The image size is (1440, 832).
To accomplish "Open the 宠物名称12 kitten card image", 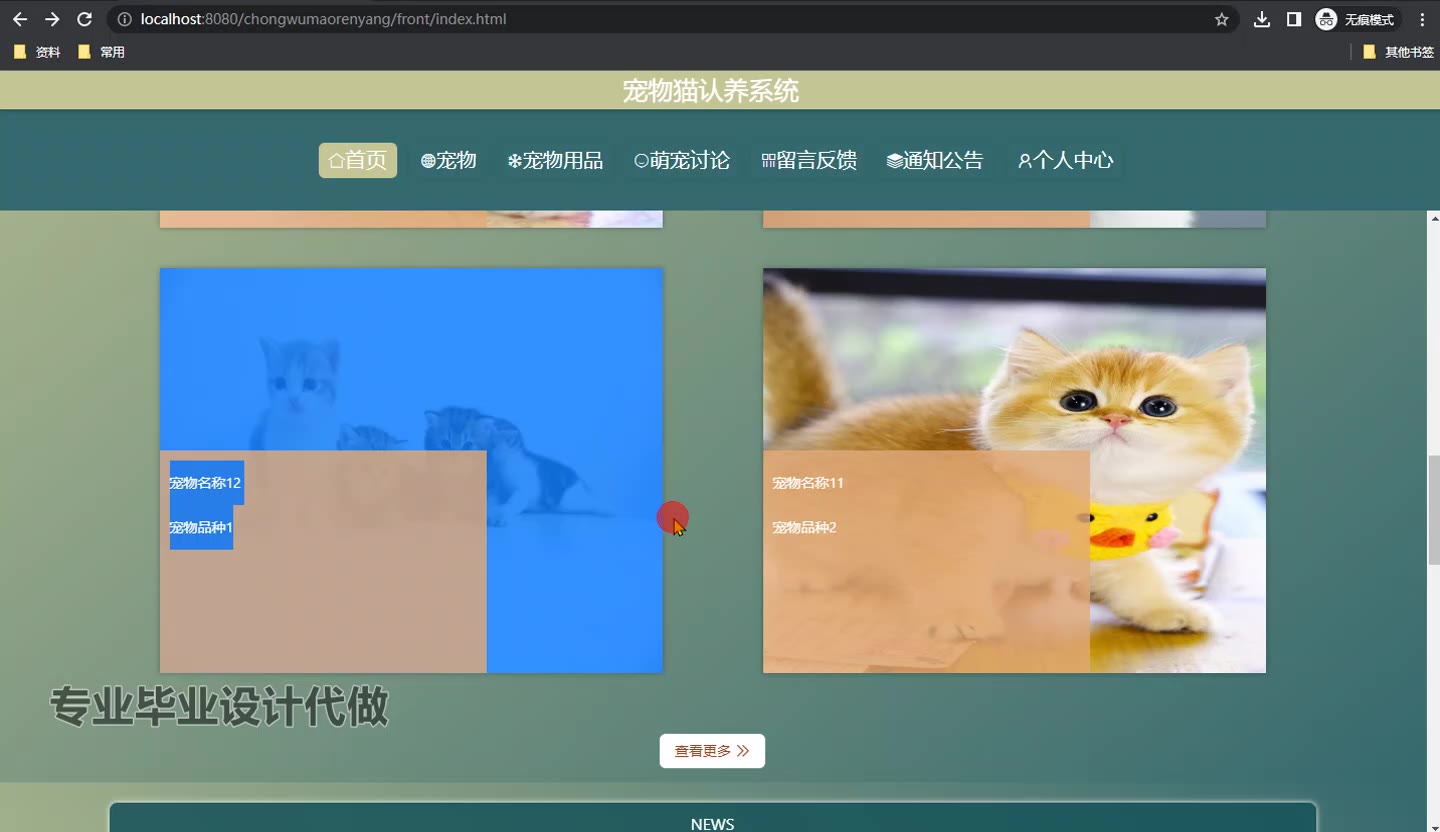I will coord(411,470).
